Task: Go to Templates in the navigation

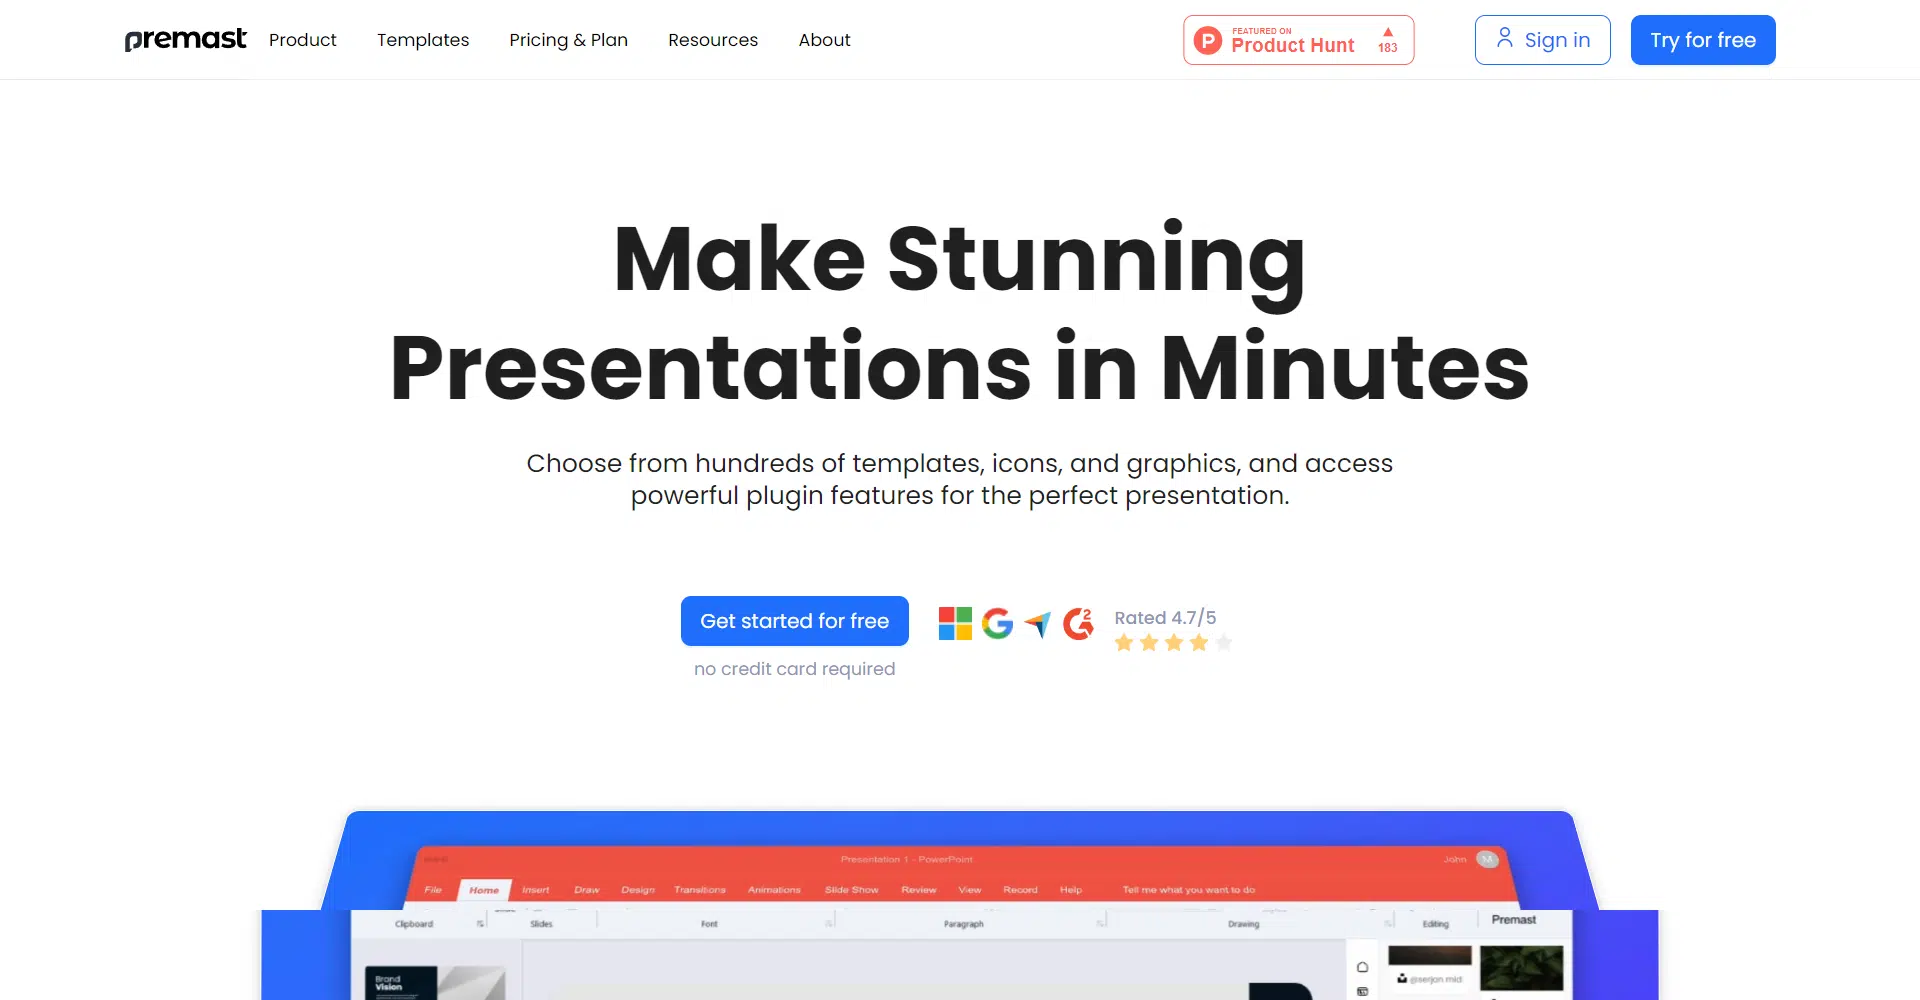Action: (423, 40)
